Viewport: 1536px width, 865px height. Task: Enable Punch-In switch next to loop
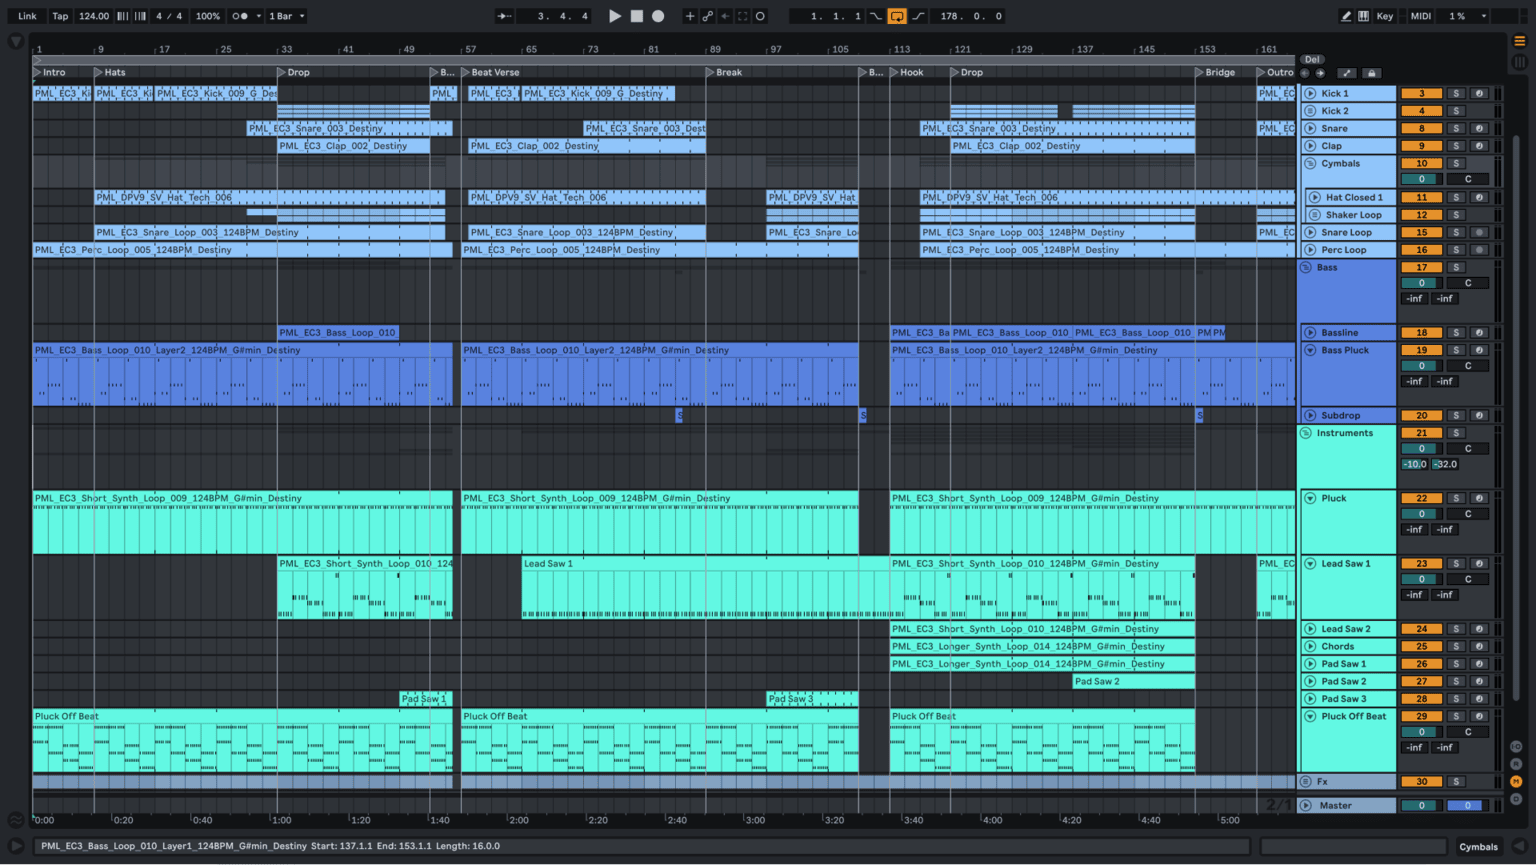(876, 16)
